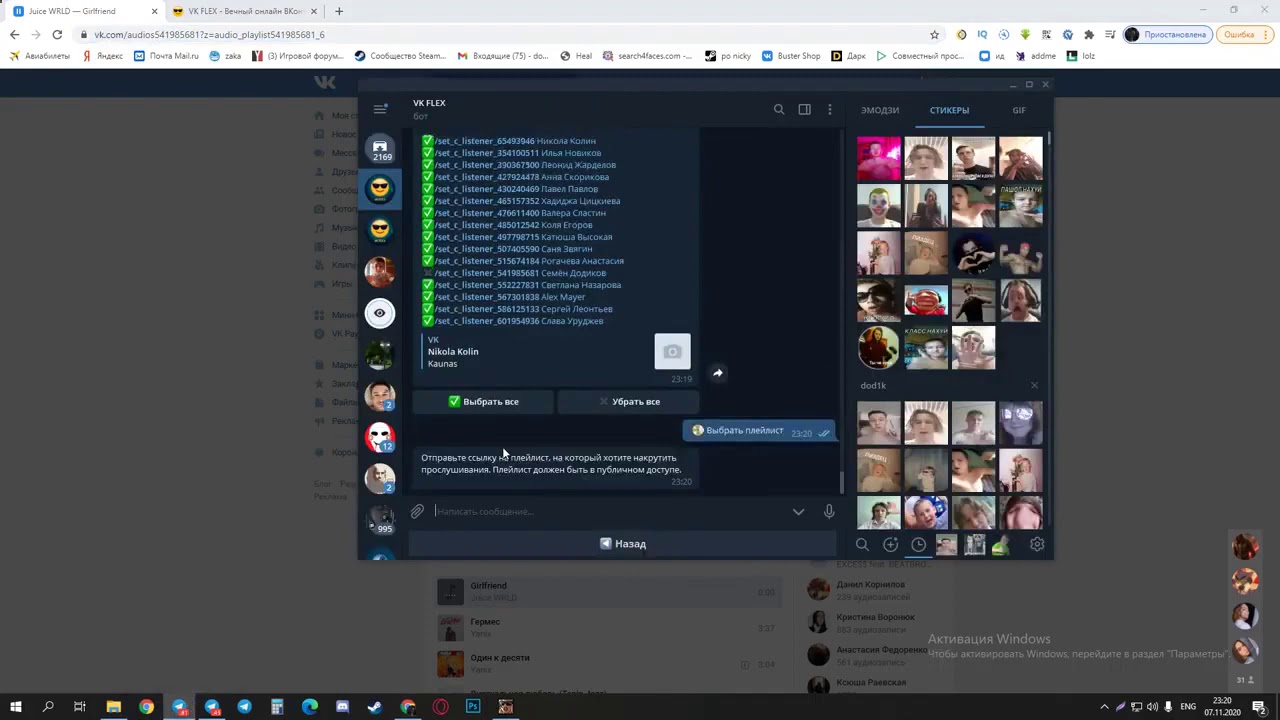Toggle listener 476611400 Валера Сластин
This screenshot has width=1280, height=720.
pos(486,213)
